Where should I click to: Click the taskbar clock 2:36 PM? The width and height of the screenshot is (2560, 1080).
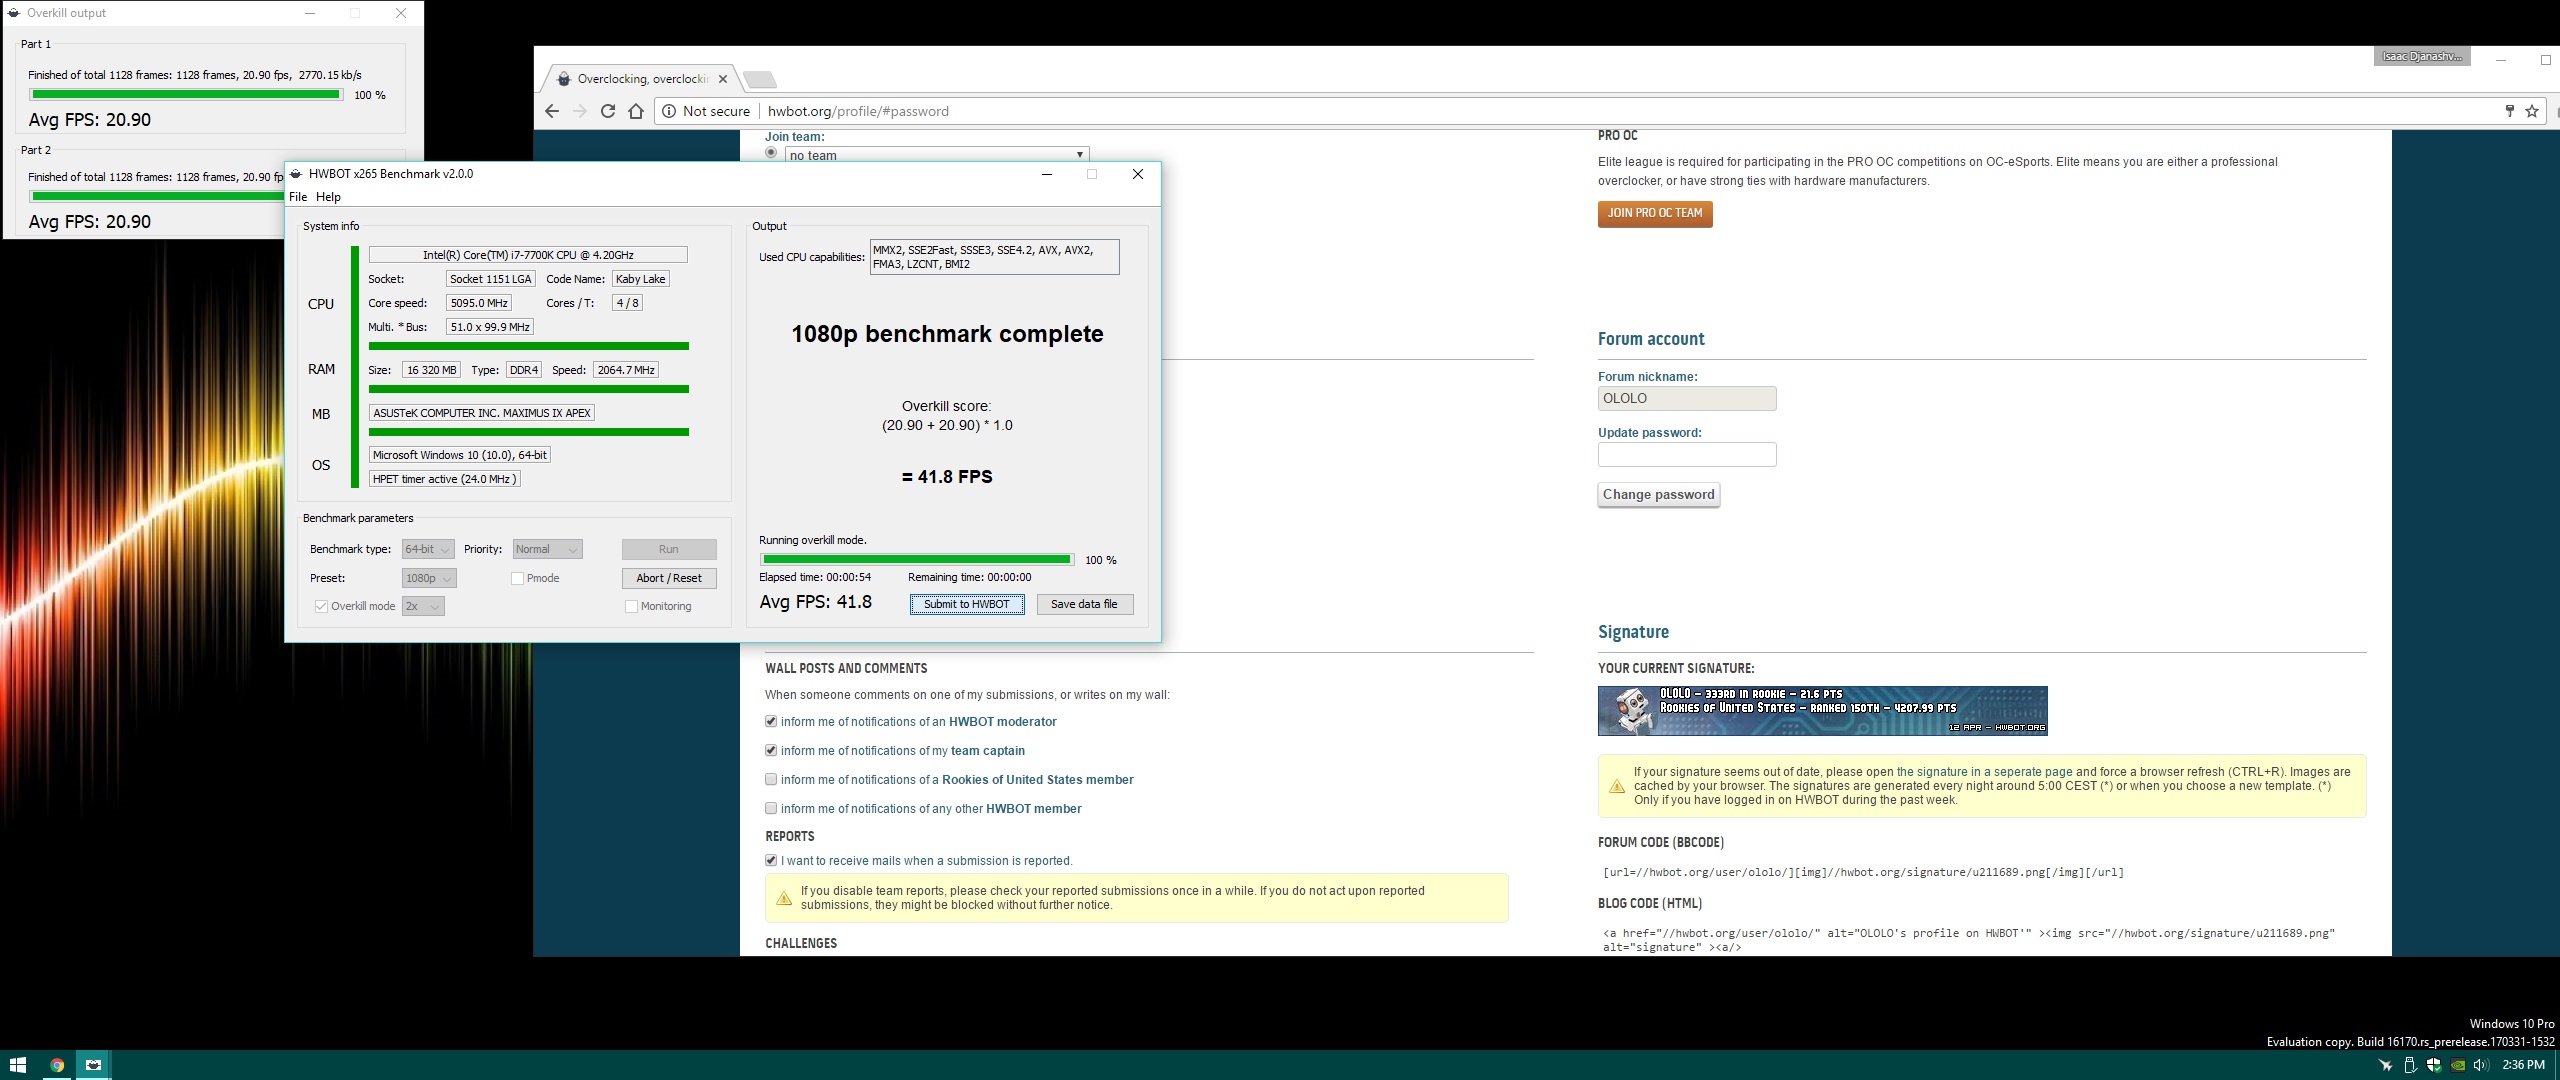[x=2523, y=1065]
